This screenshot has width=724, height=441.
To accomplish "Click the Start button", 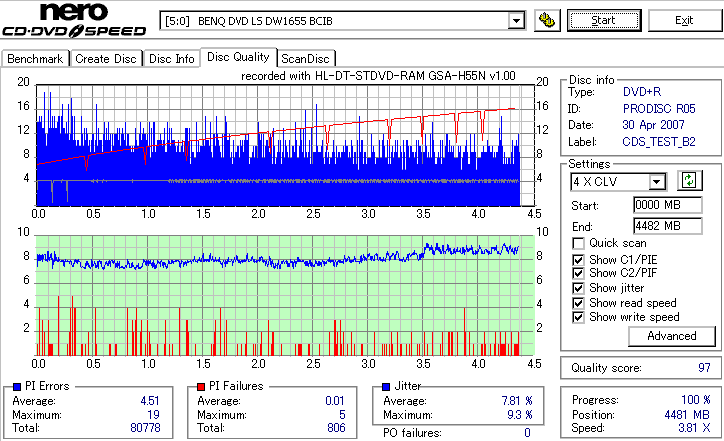I will [604, 20].
